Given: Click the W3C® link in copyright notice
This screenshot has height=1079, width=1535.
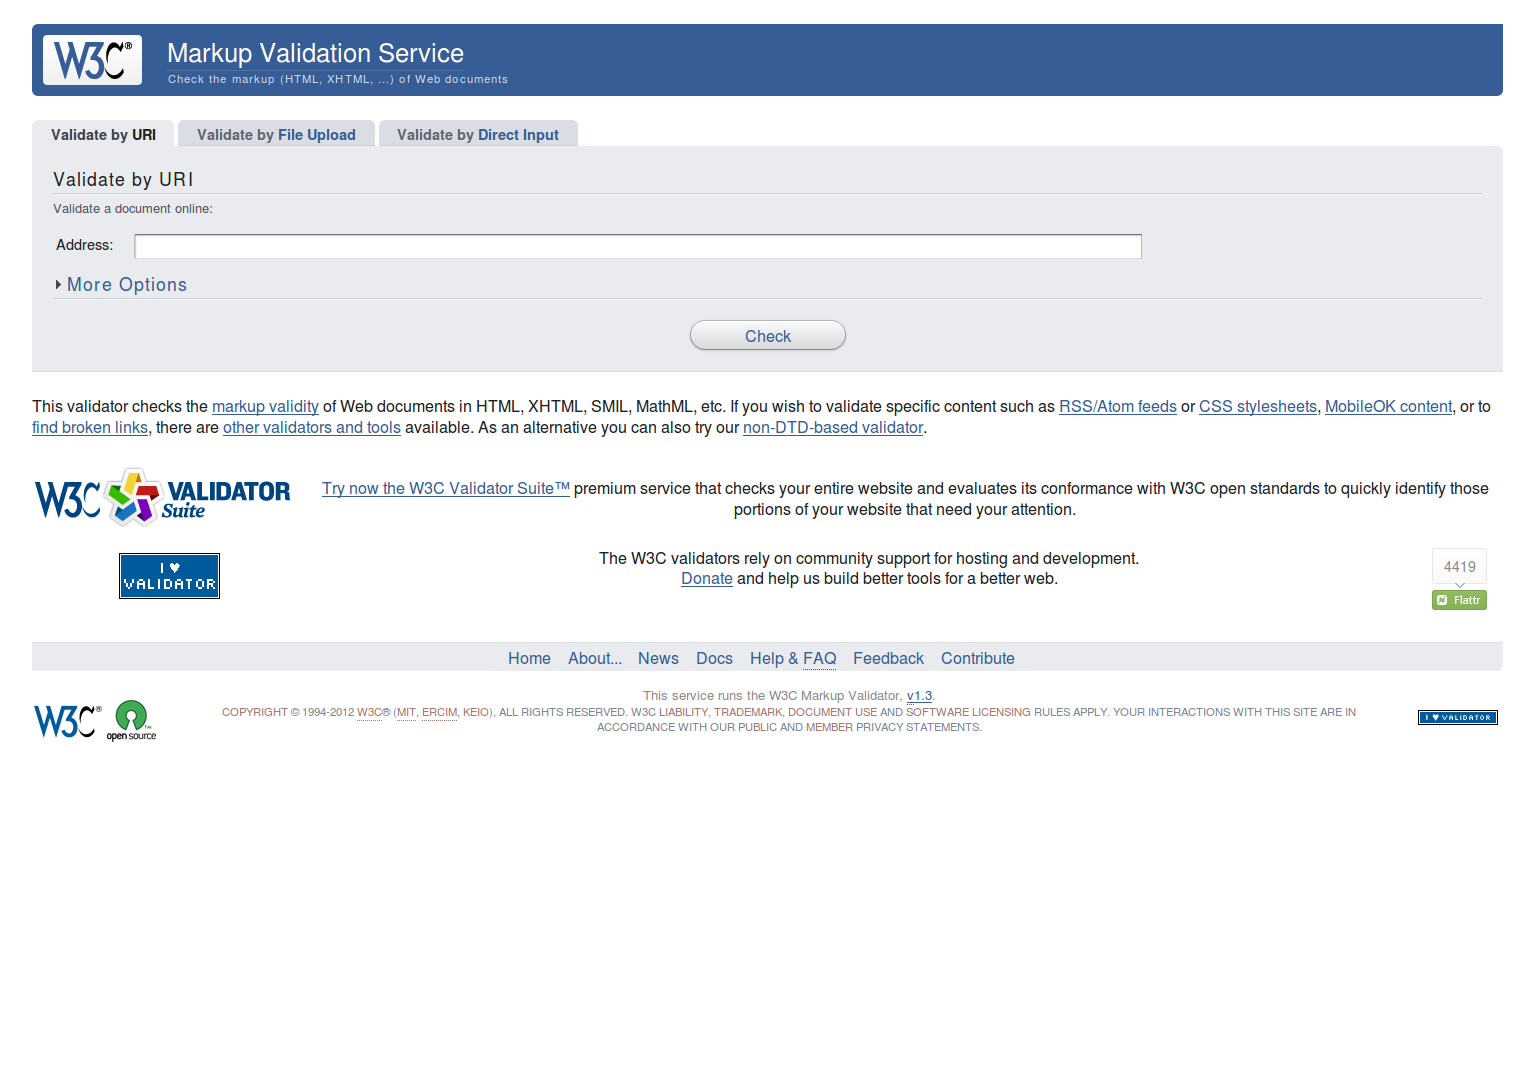Looking at the screenshot, I should [373, 712].
